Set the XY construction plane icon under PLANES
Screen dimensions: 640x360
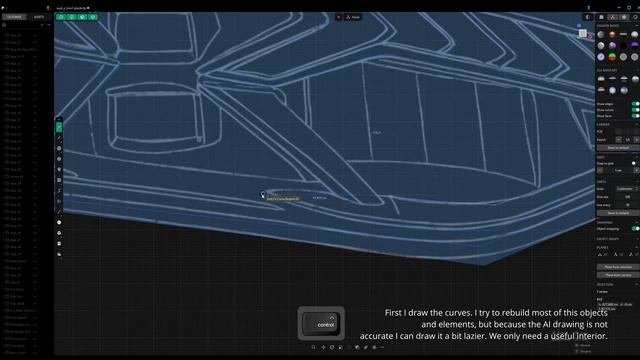click(600, 254)
